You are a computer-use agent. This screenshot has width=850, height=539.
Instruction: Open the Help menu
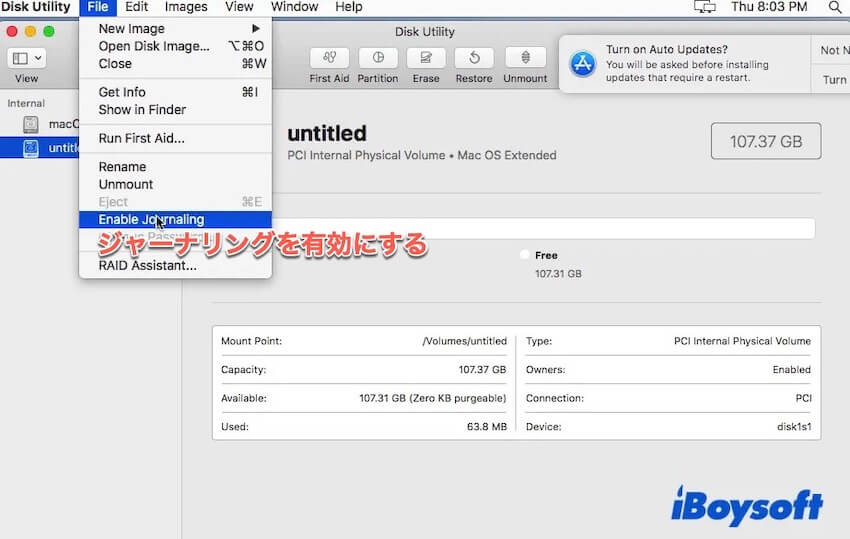click(x=349, y=7)
